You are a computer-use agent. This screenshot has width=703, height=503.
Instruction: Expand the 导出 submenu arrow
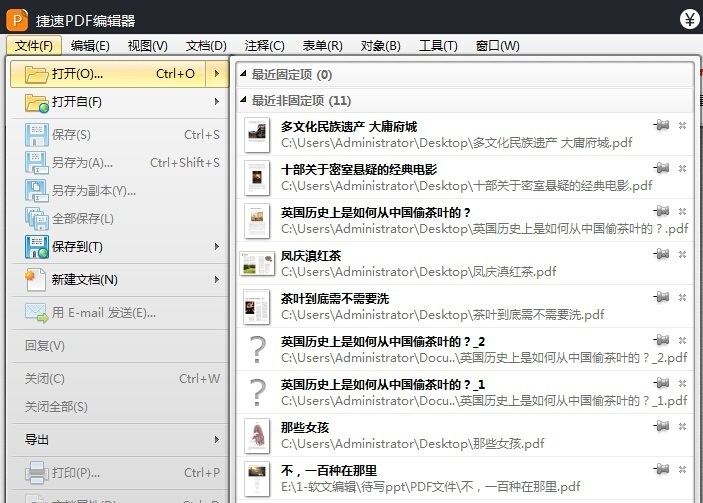pos(217,439)
